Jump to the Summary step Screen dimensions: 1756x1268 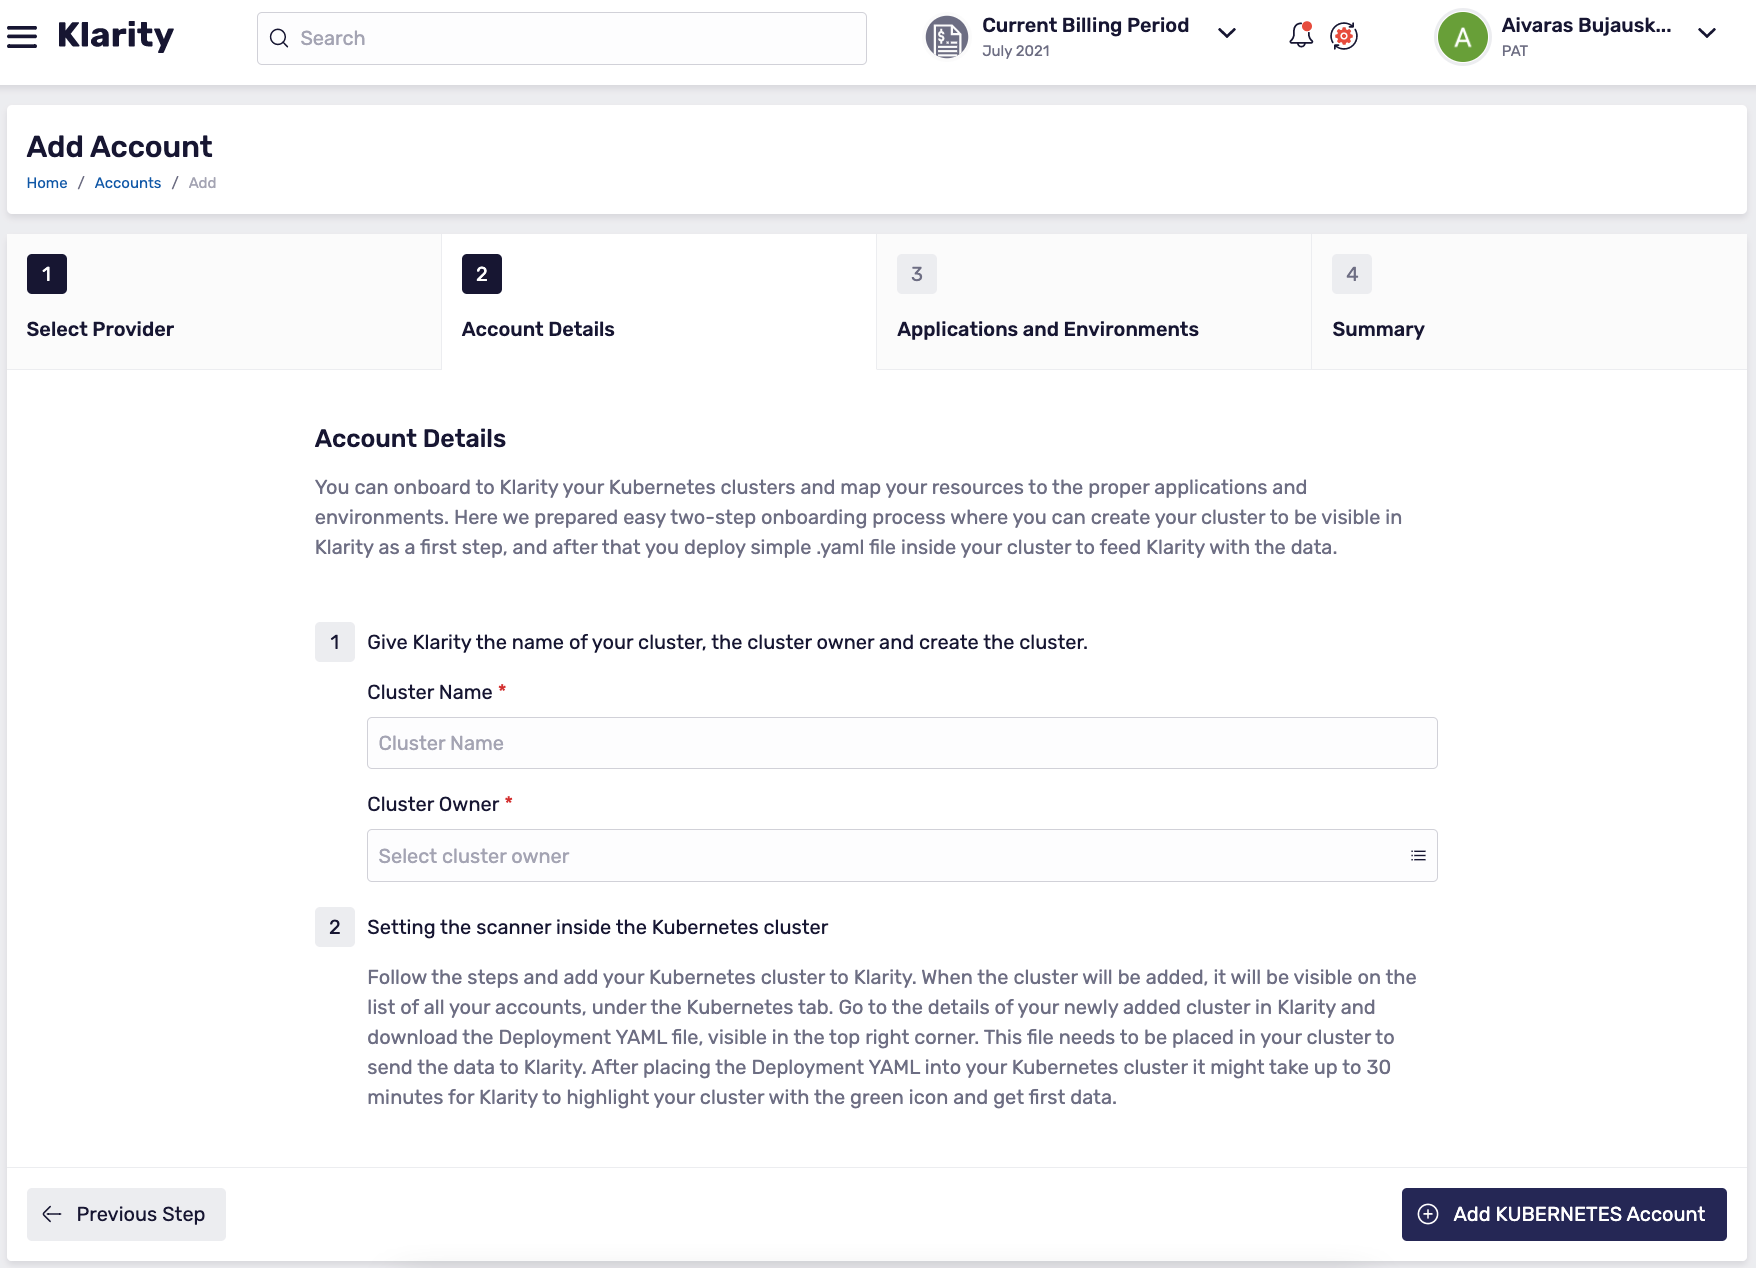point(1529,302)
